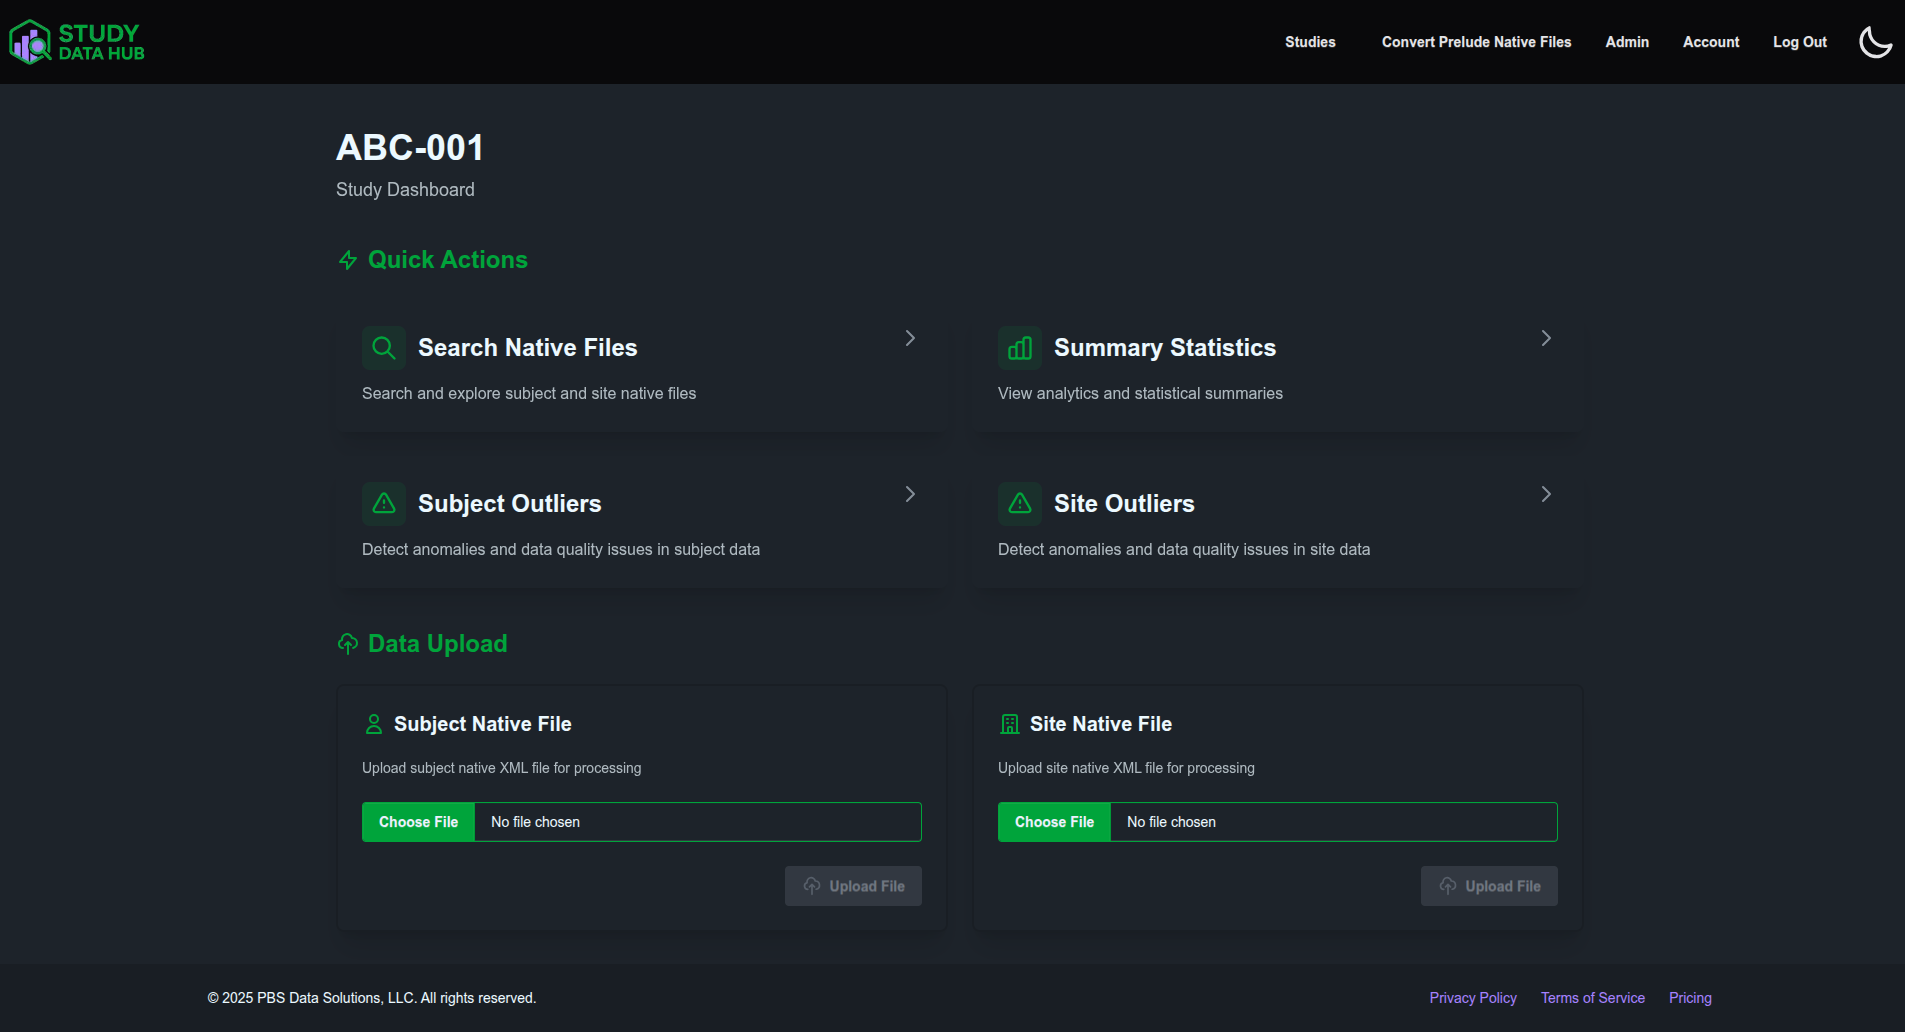Screen dimensions: 1905x1032
Task: Open the Studies menu
Action: pos(1309,41)
